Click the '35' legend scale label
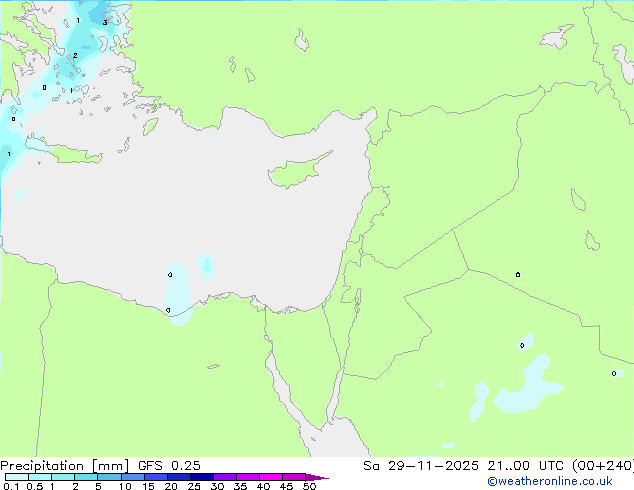 tap(240, 486)
